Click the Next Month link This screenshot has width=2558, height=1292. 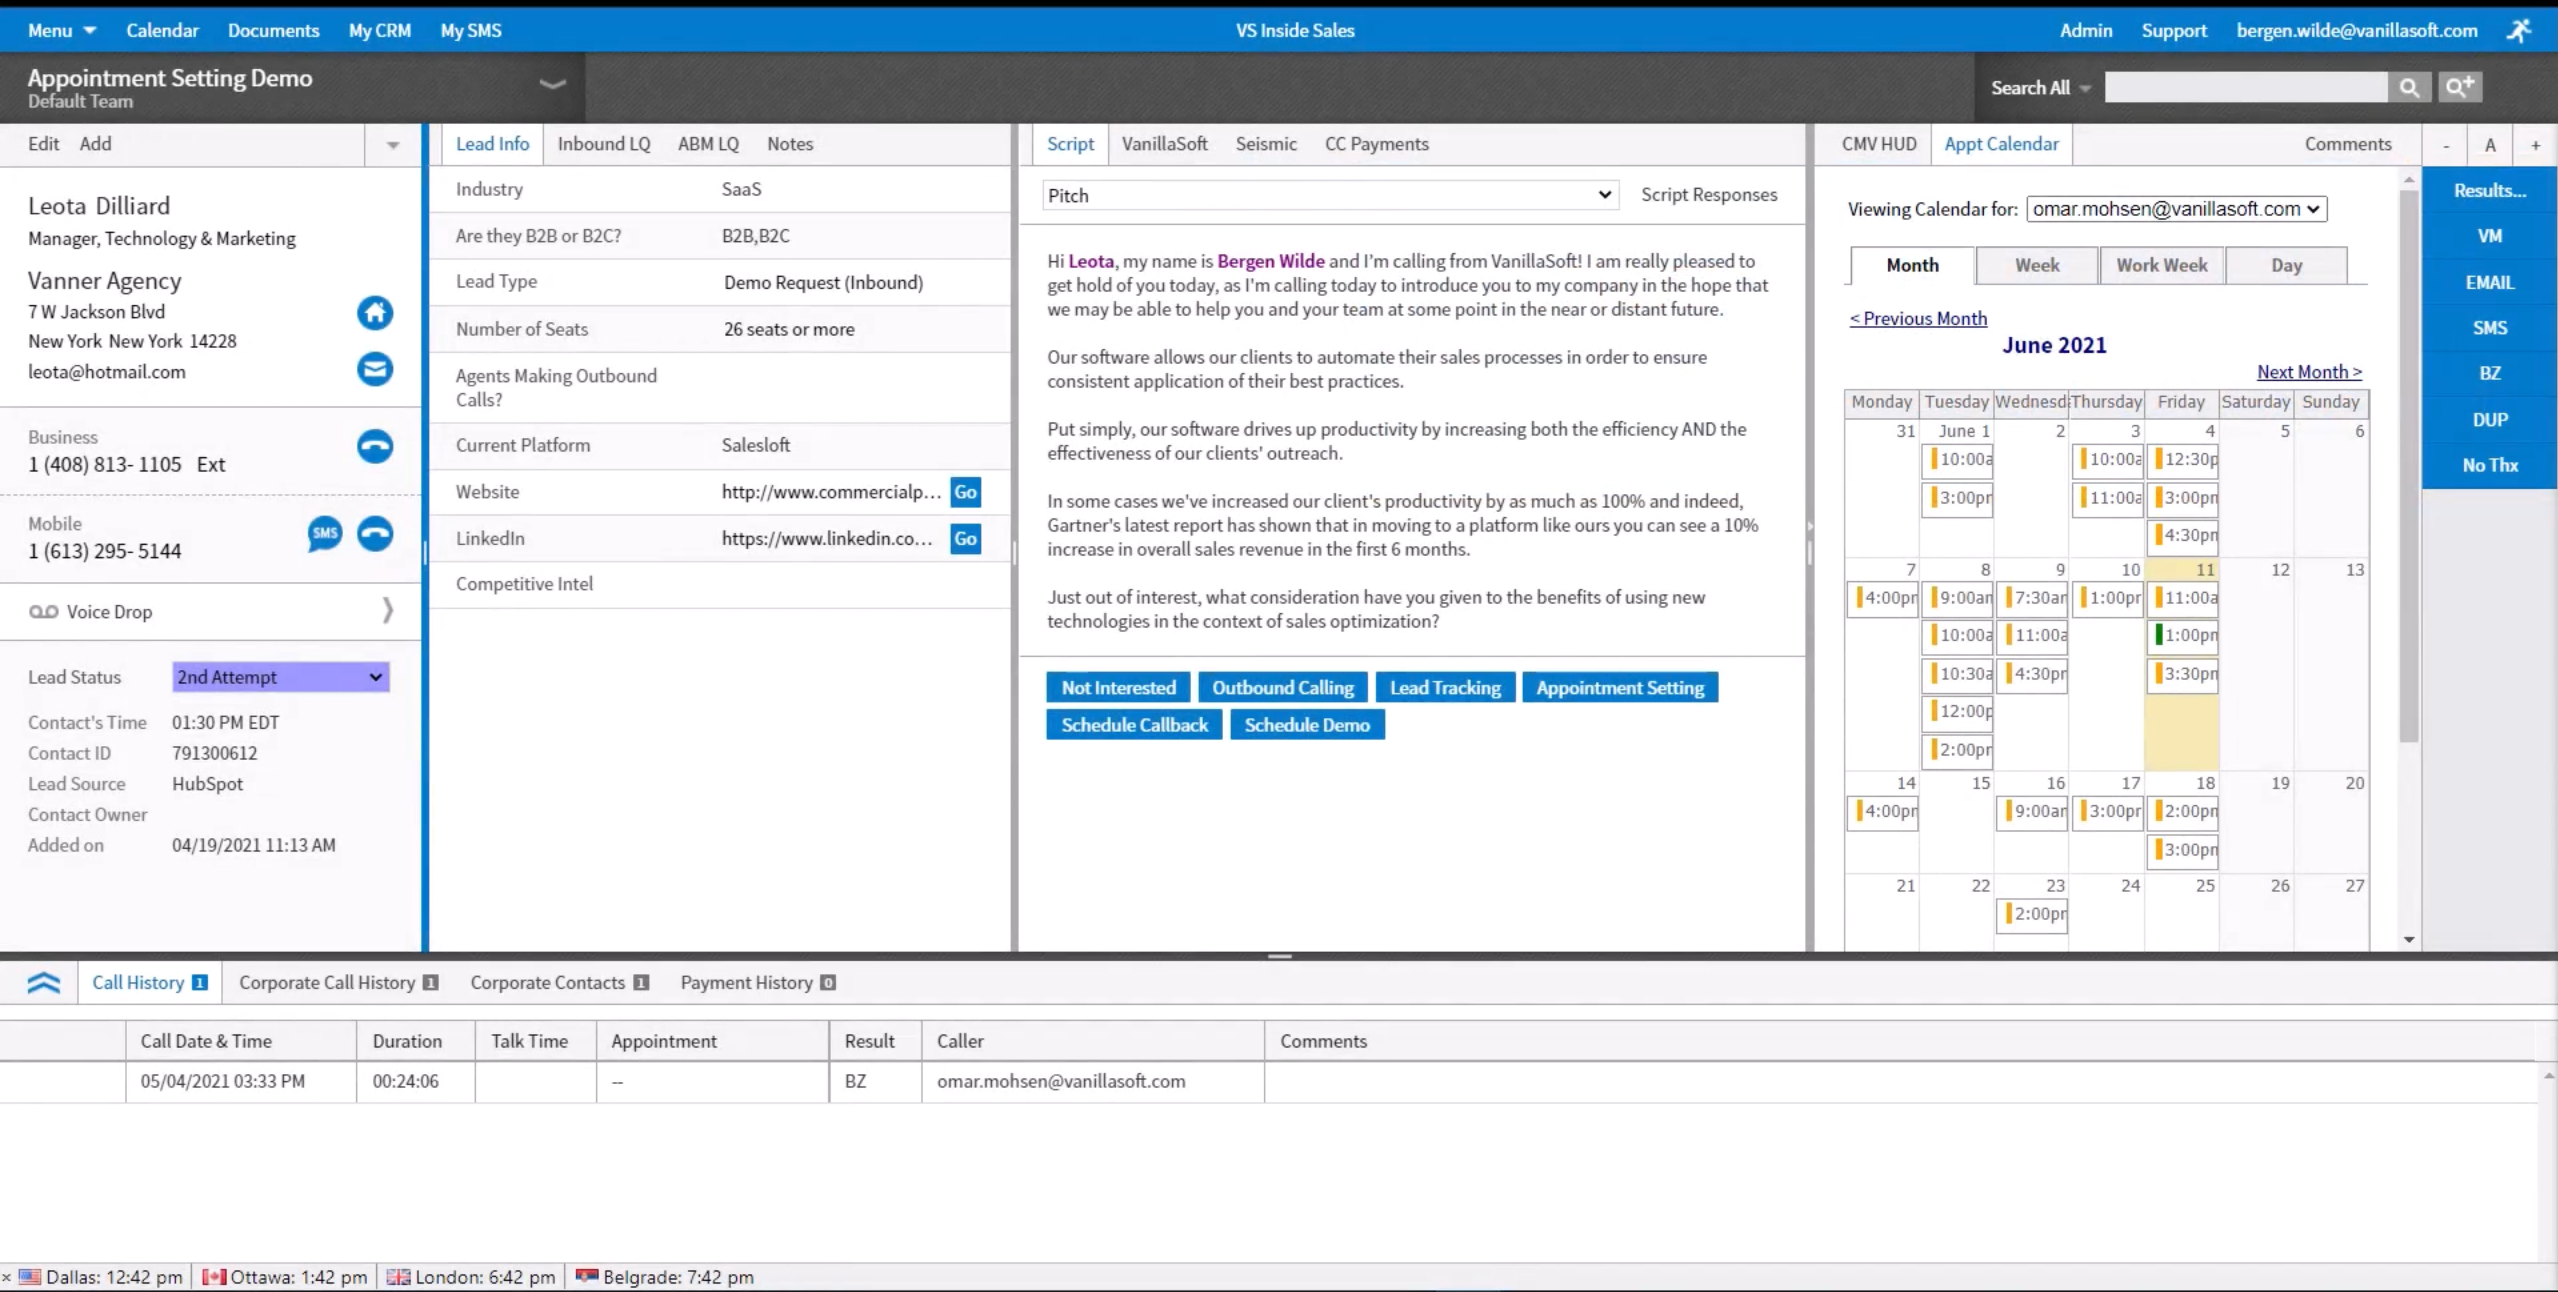coord(2308,372)
